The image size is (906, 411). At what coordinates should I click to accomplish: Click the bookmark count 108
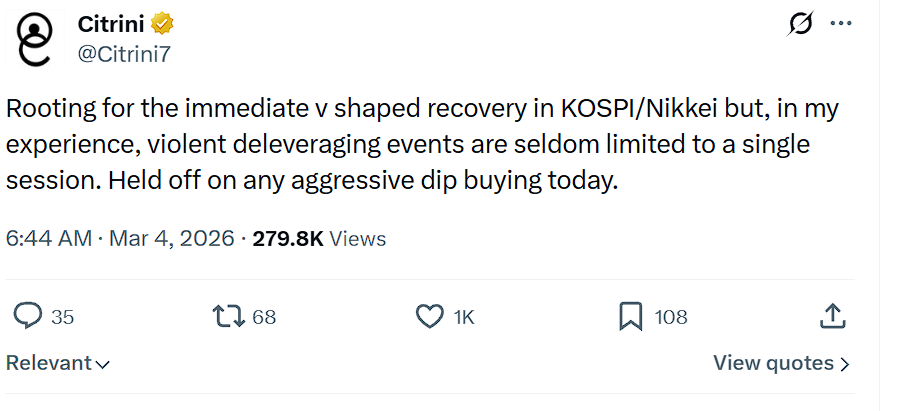[671, 317]
